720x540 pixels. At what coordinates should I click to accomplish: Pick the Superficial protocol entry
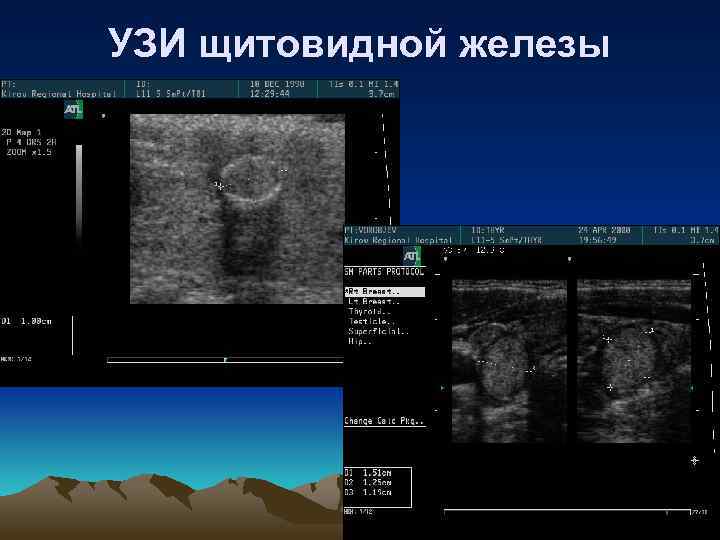pos(378,332)
